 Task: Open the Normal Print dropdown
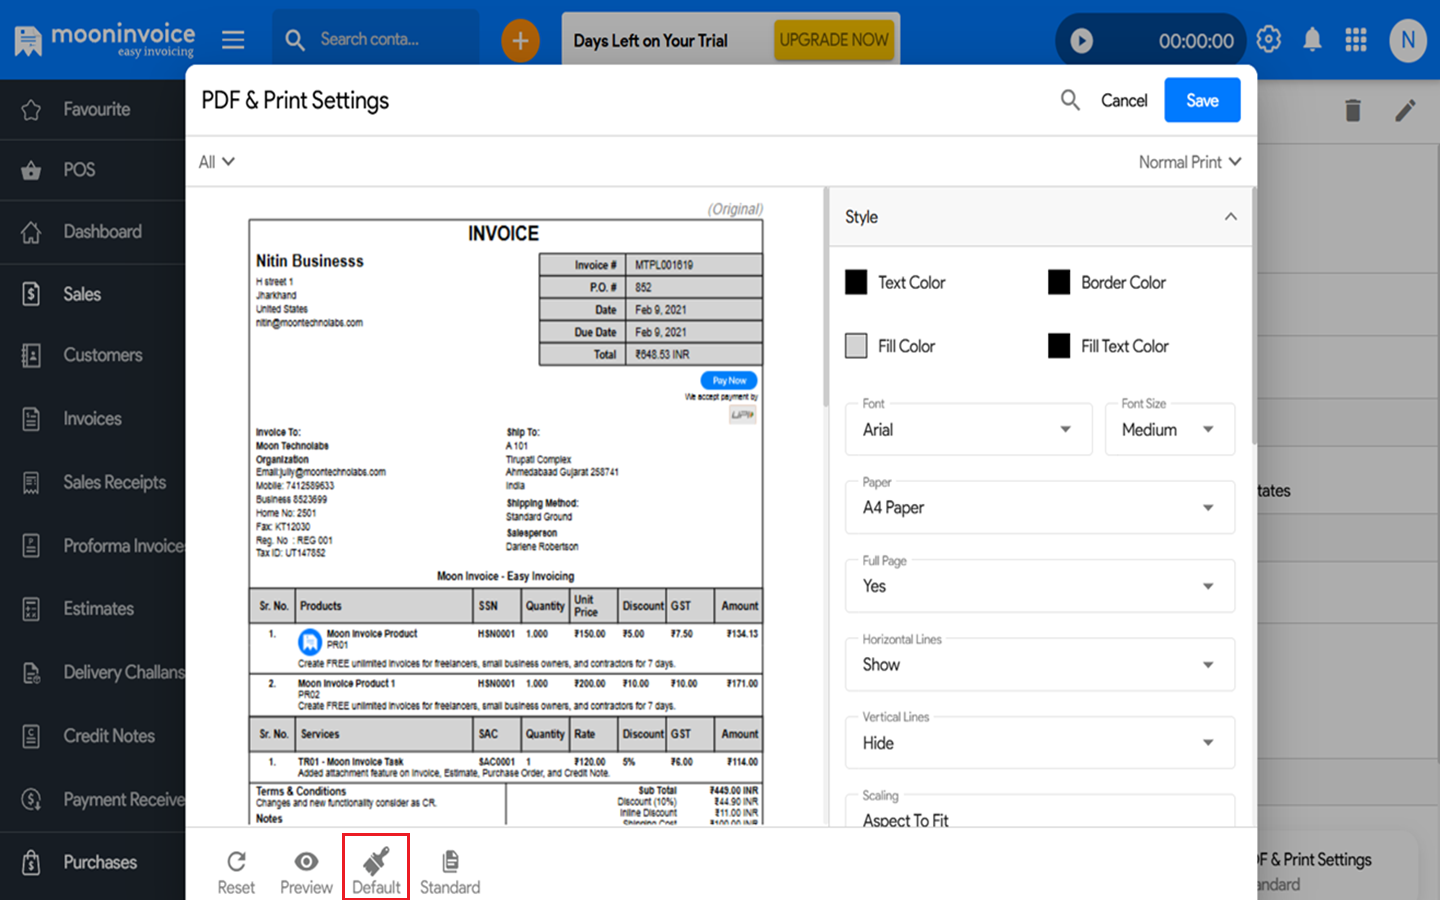click(x=1190, y=162)
